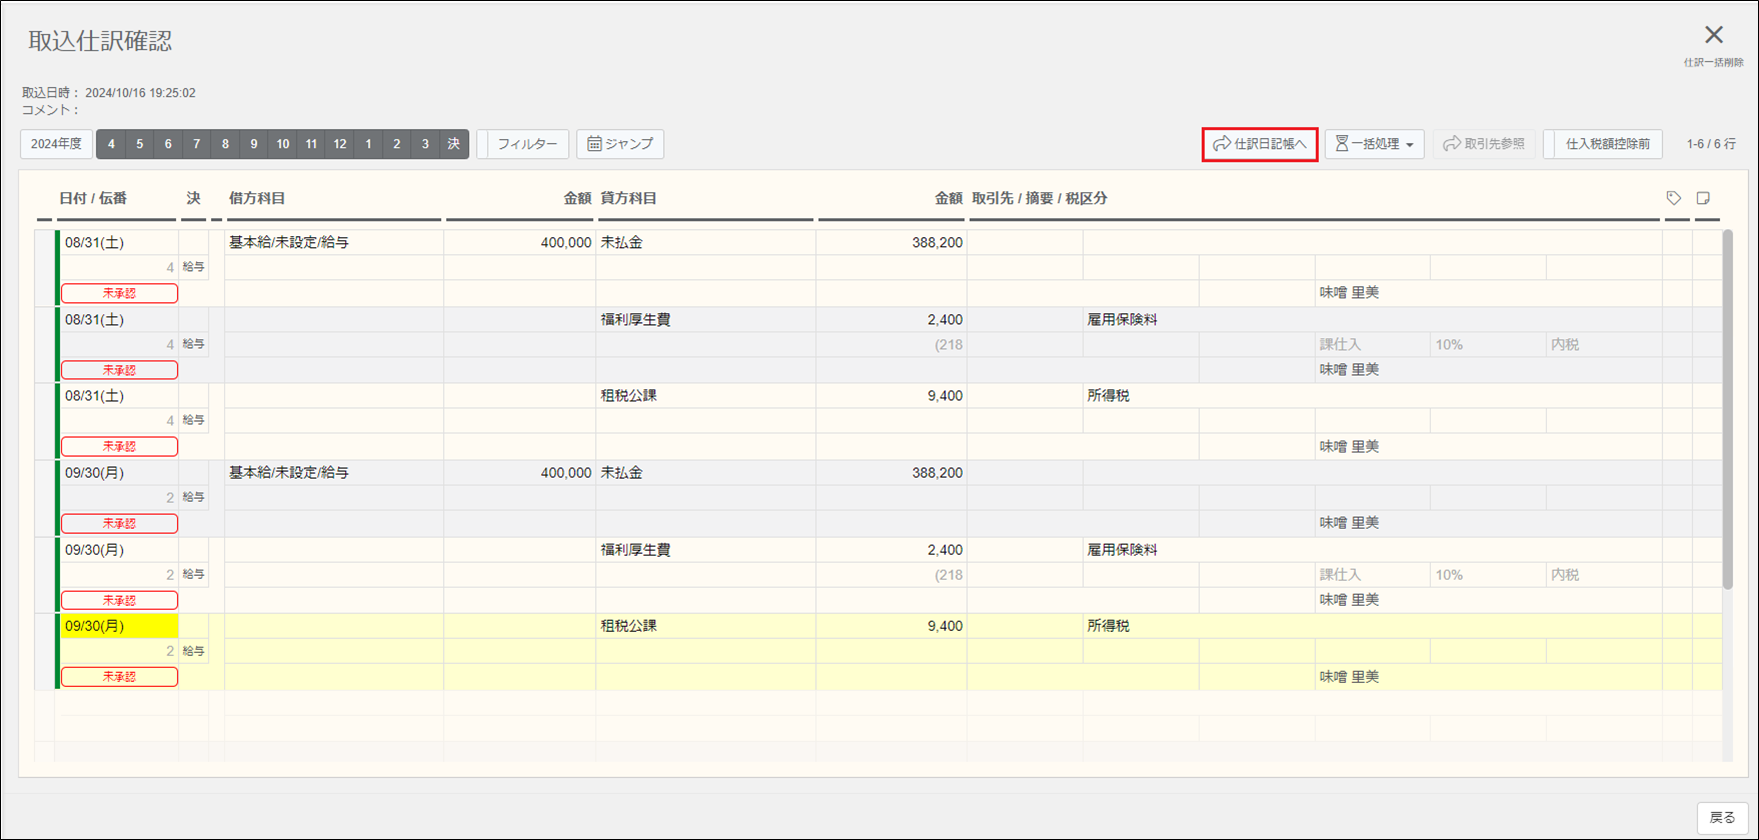Click 租税公課 in the 08/31 row
The image size is (1759, 840).
pos(629,395)
